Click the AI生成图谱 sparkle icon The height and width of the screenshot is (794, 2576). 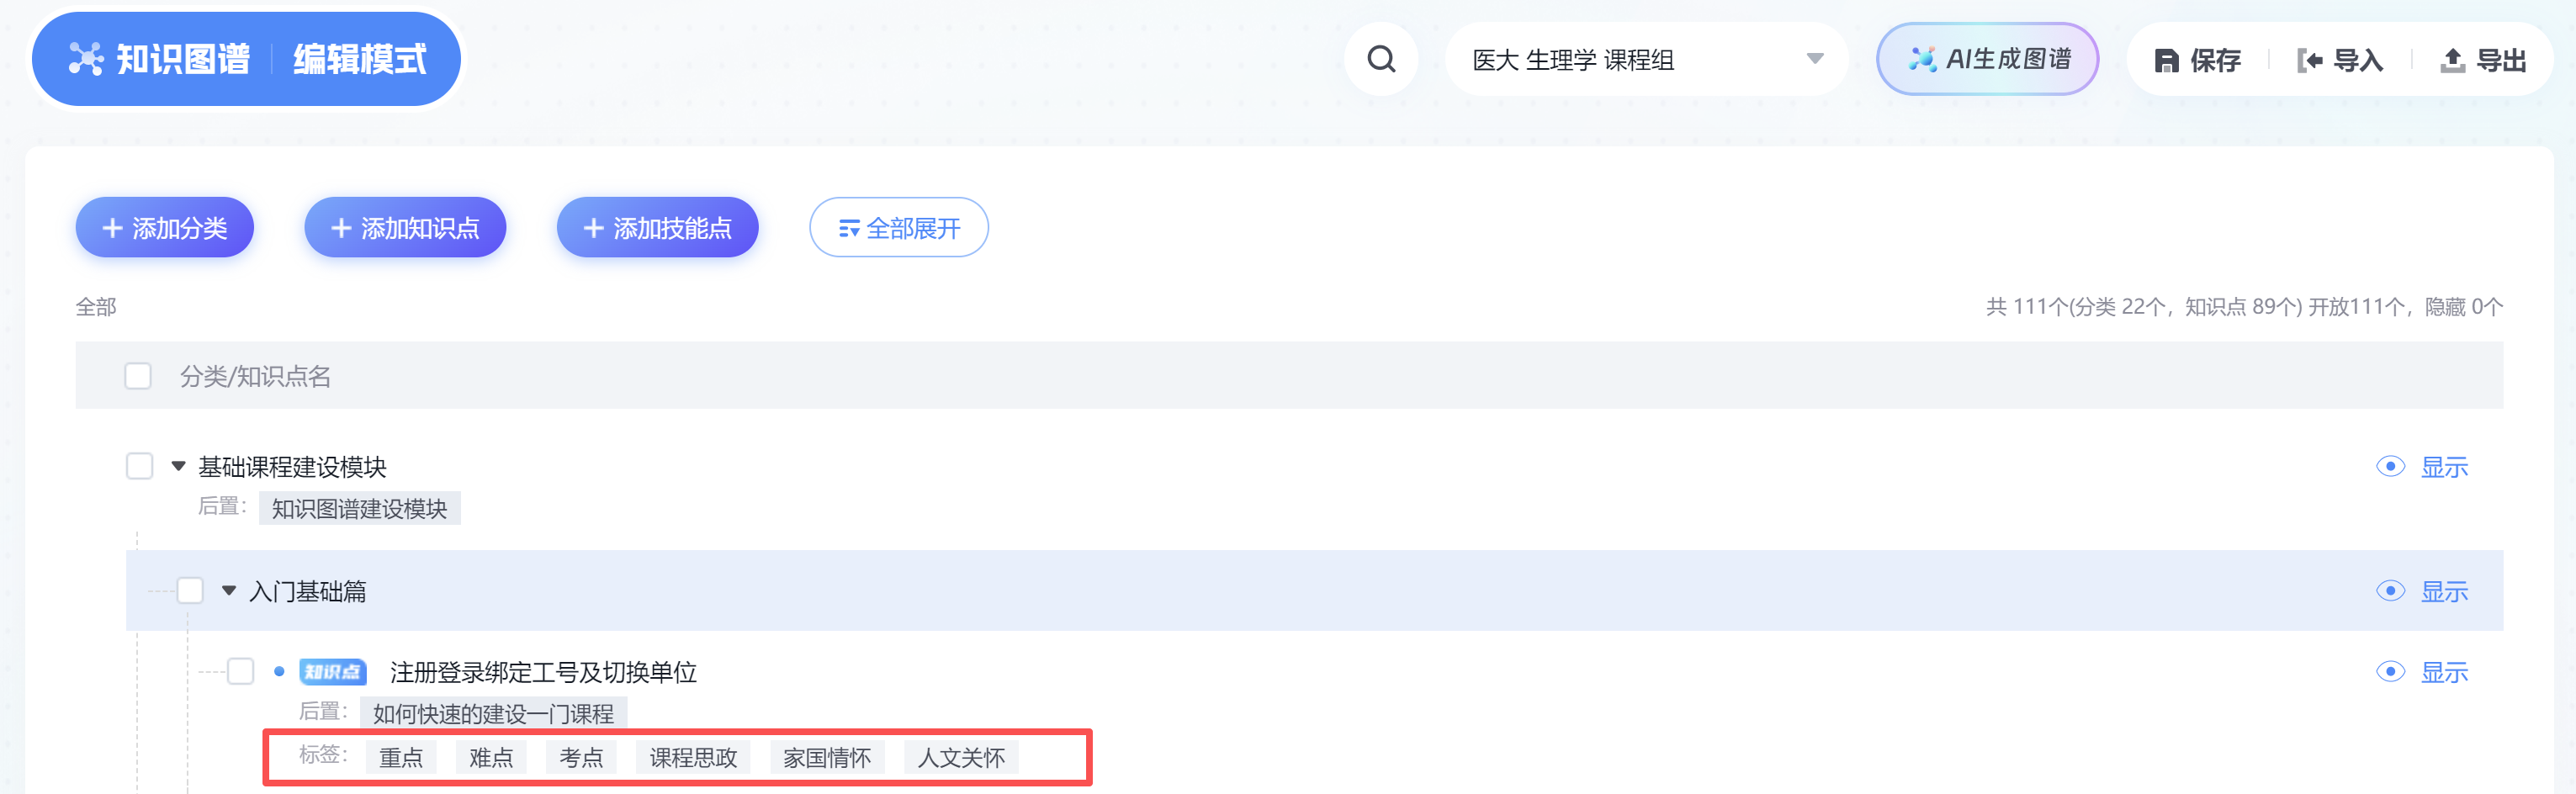[1922, 59]
